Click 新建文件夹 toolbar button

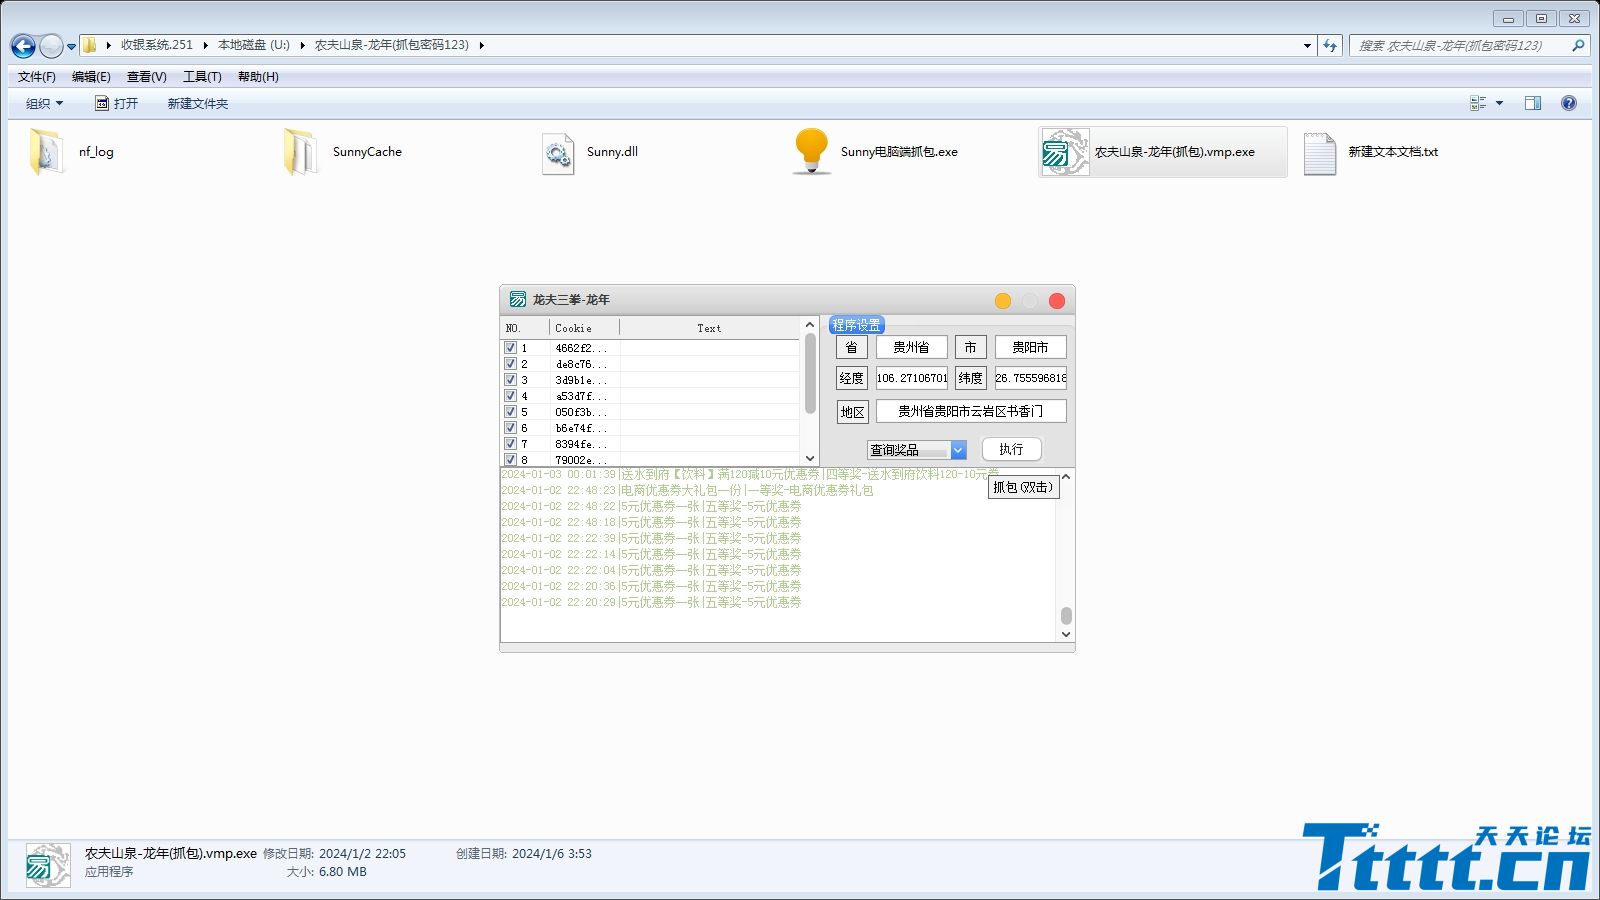coord(197,103)
